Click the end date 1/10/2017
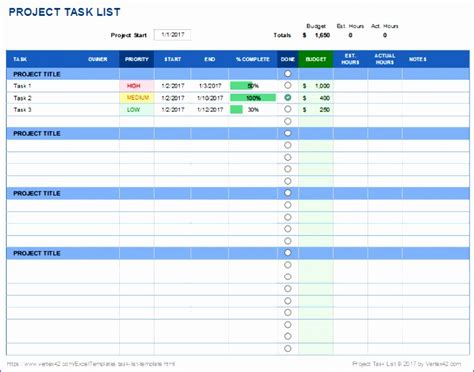 210,98
